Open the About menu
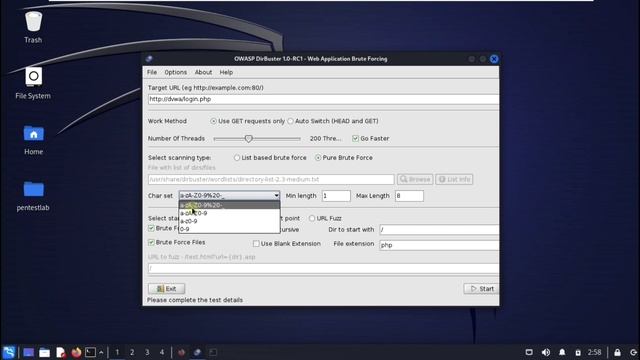 coord(203,72)
